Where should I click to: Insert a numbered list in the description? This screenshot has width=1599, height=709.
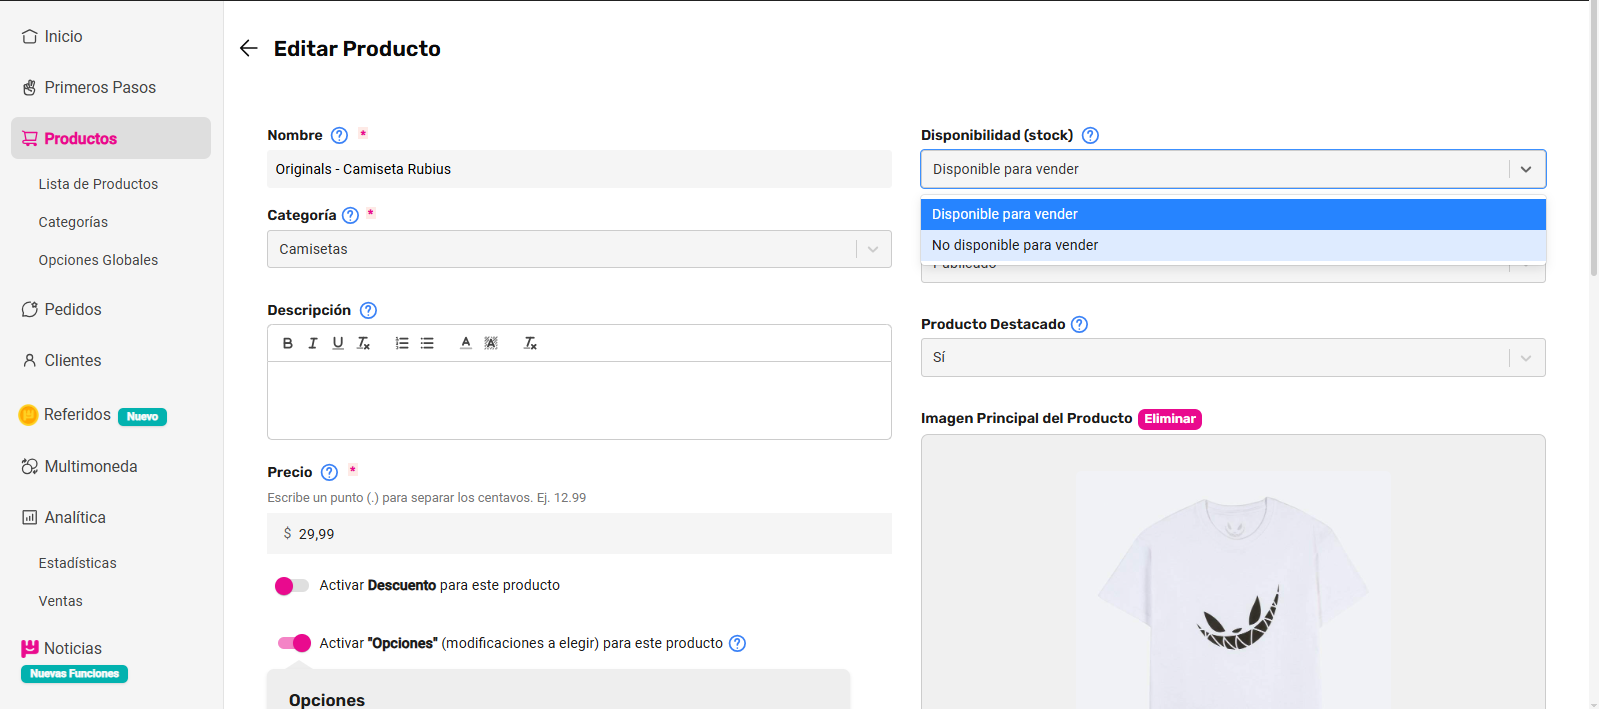[x=402, y=343]
